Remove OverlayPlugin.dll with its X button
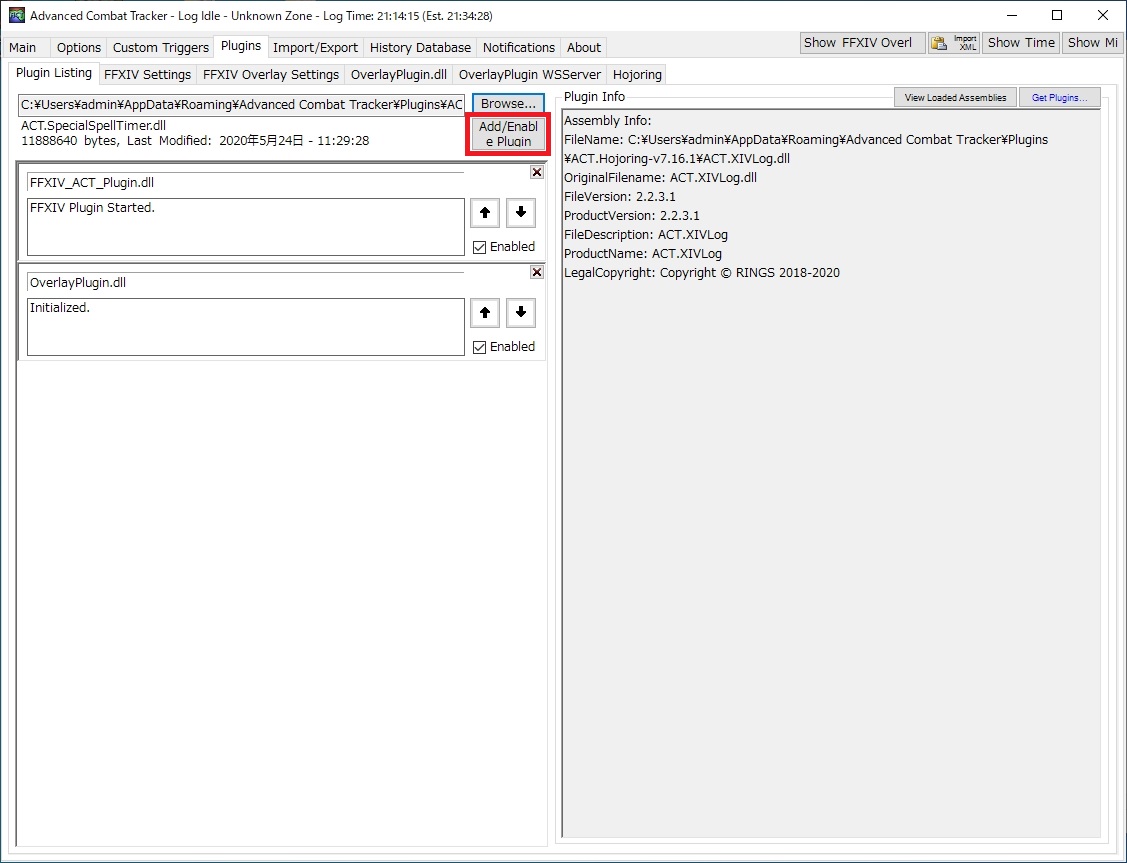Screen dimensions: 1127x863 pos(537,272)
